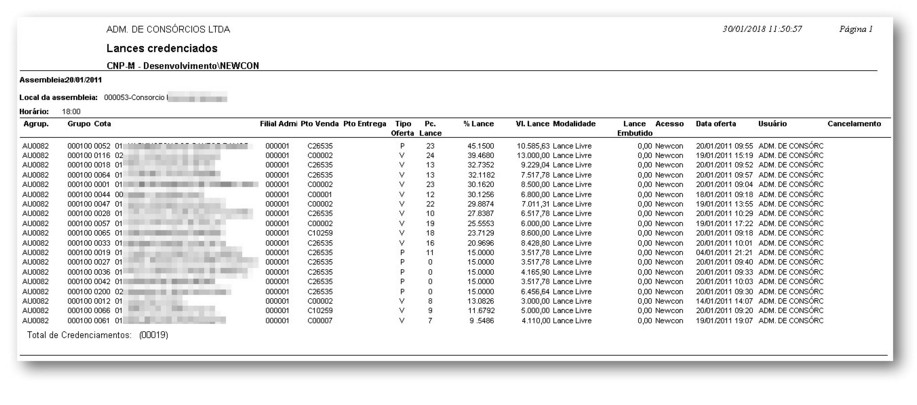Image resolution: width=917 pixels, height=405 pixels.
Task: Click the bid value '4.110,00'
Action: [535, 321]
